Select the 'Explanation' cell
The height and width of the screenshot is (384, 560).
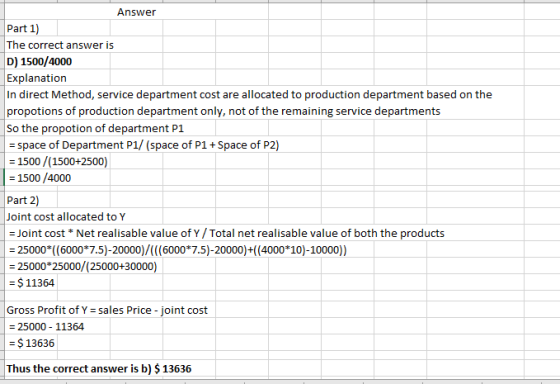click(x=36, y=78)
